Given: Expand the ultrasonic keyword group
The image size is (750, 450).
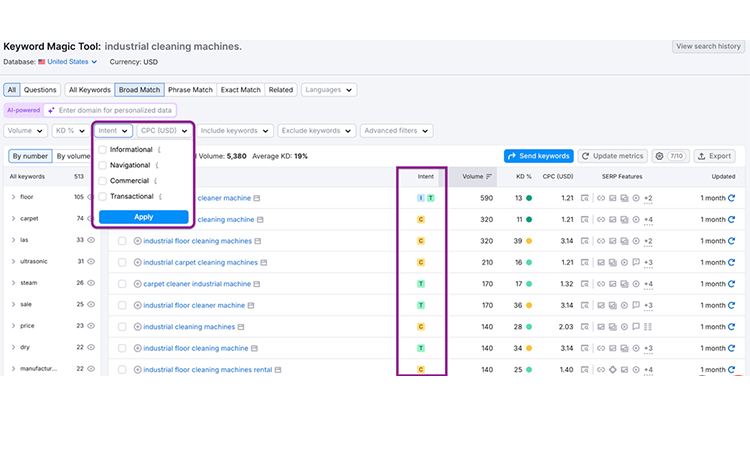Looking at the screenshot, I should pyautogui.click(x=13, y=262).
